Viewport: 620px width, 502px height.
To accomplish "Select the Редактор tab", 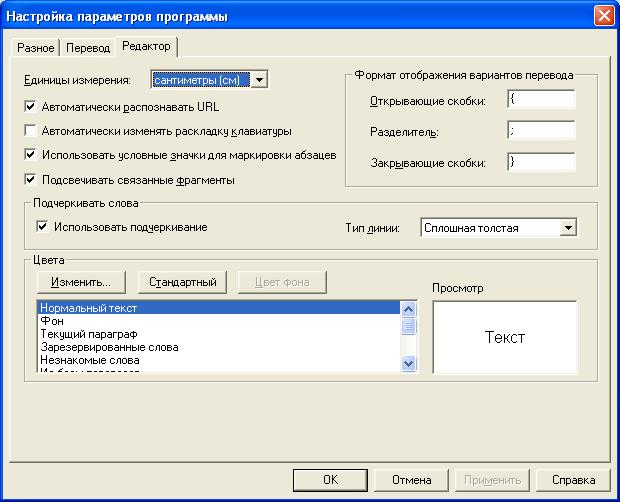I will pyautogui.click(x=146, y=46).
